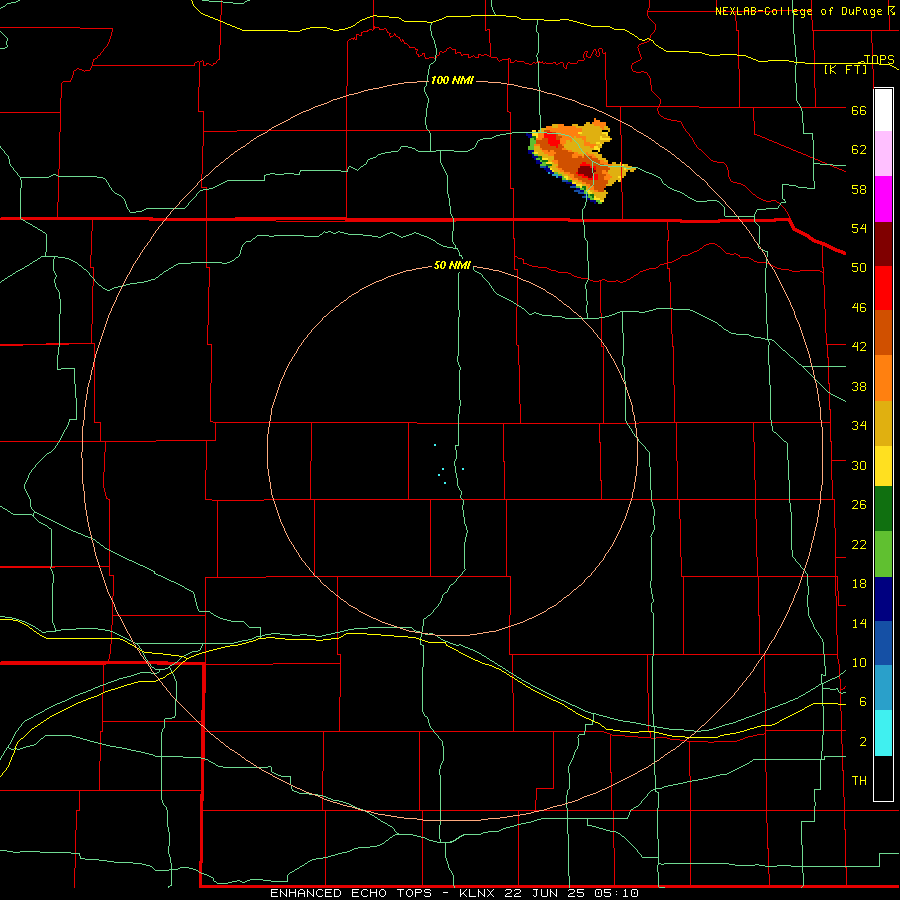This screenshot has width=900, height=900.
Task: Click the '100 NMI' range ring label
Action: [x=452, y=80]
